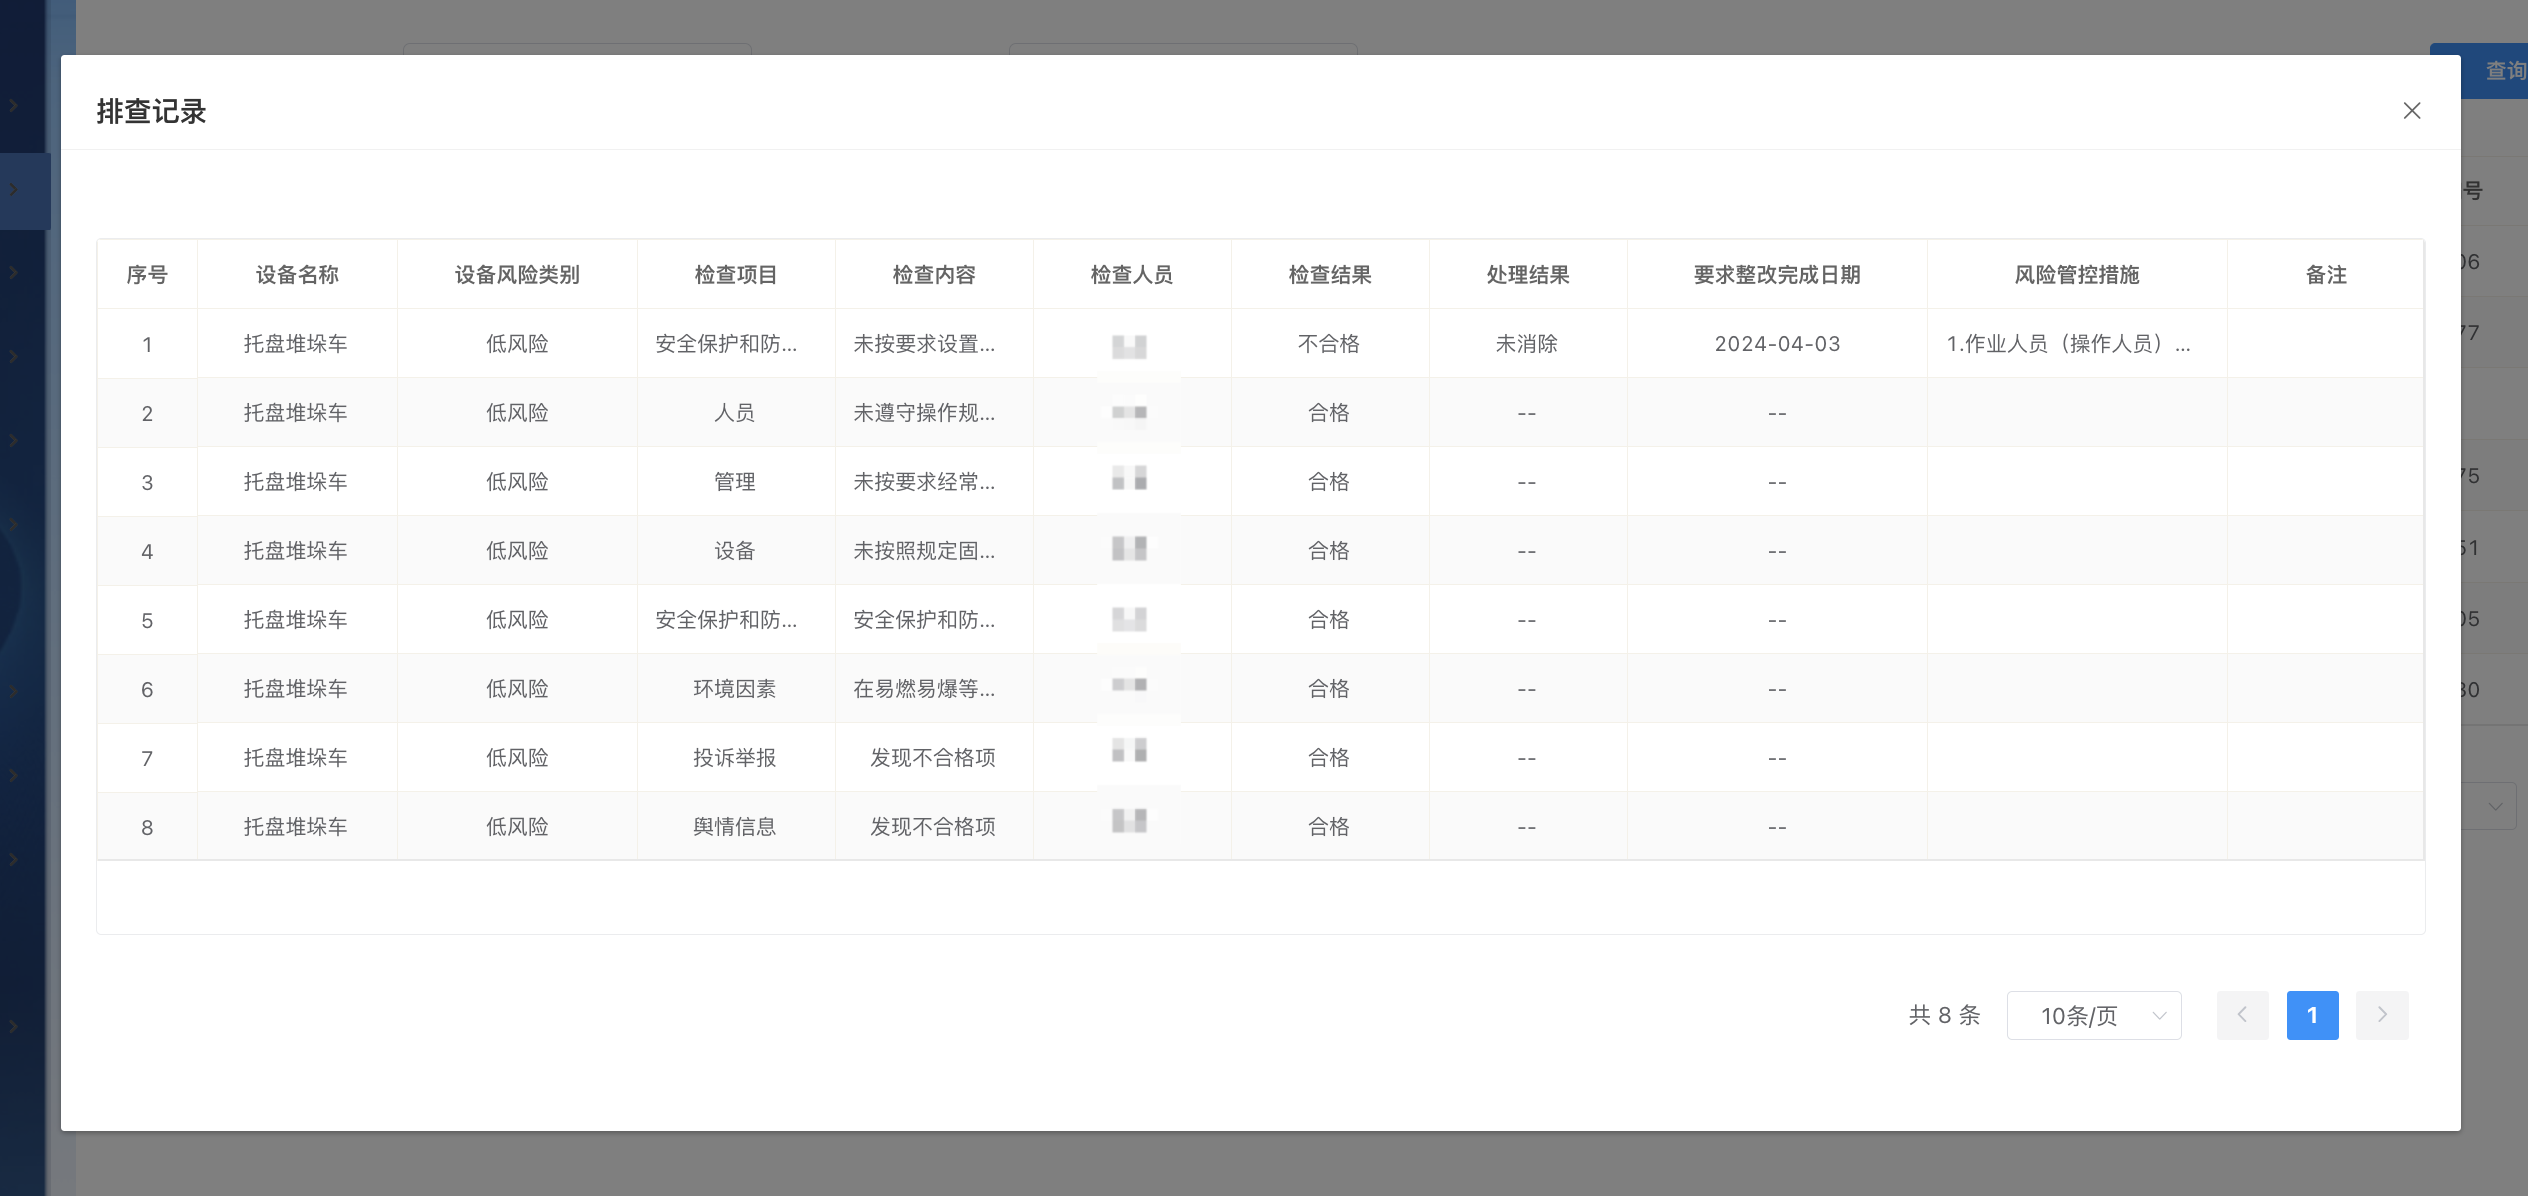Select page number 1
2528x1196 pixels.
tap(2312, 1015)
